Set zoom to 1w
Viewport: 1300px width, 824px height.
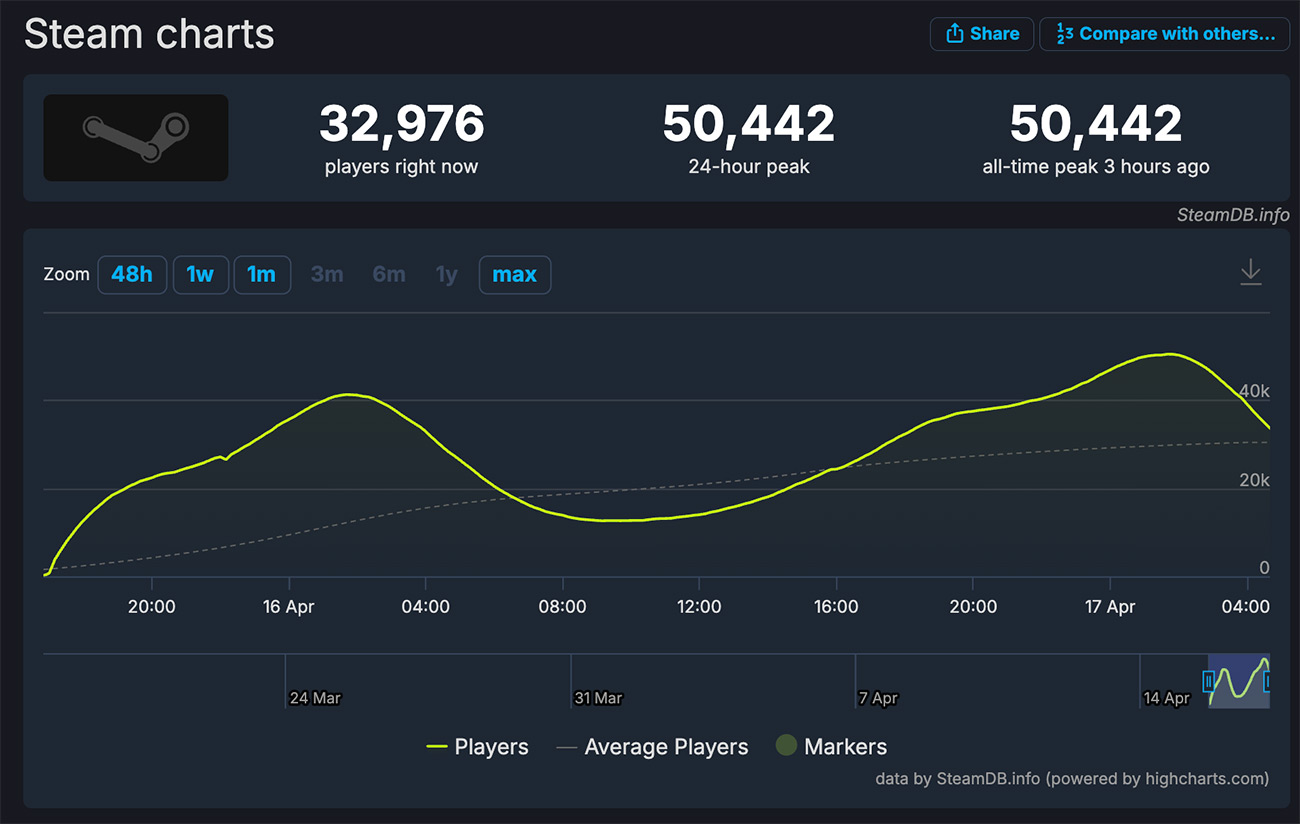[200, 275]
